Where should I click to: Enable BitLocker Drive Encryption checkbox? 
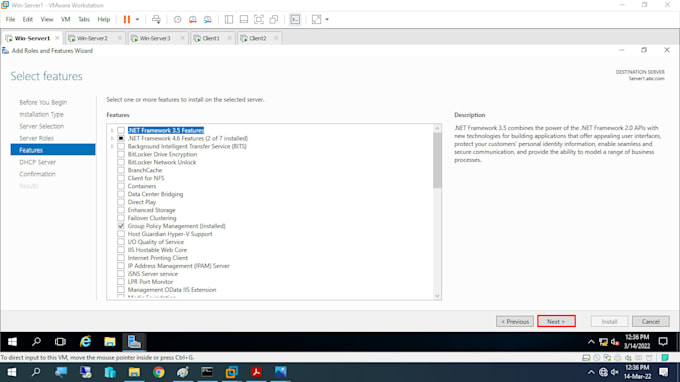(x=121, y=154)
